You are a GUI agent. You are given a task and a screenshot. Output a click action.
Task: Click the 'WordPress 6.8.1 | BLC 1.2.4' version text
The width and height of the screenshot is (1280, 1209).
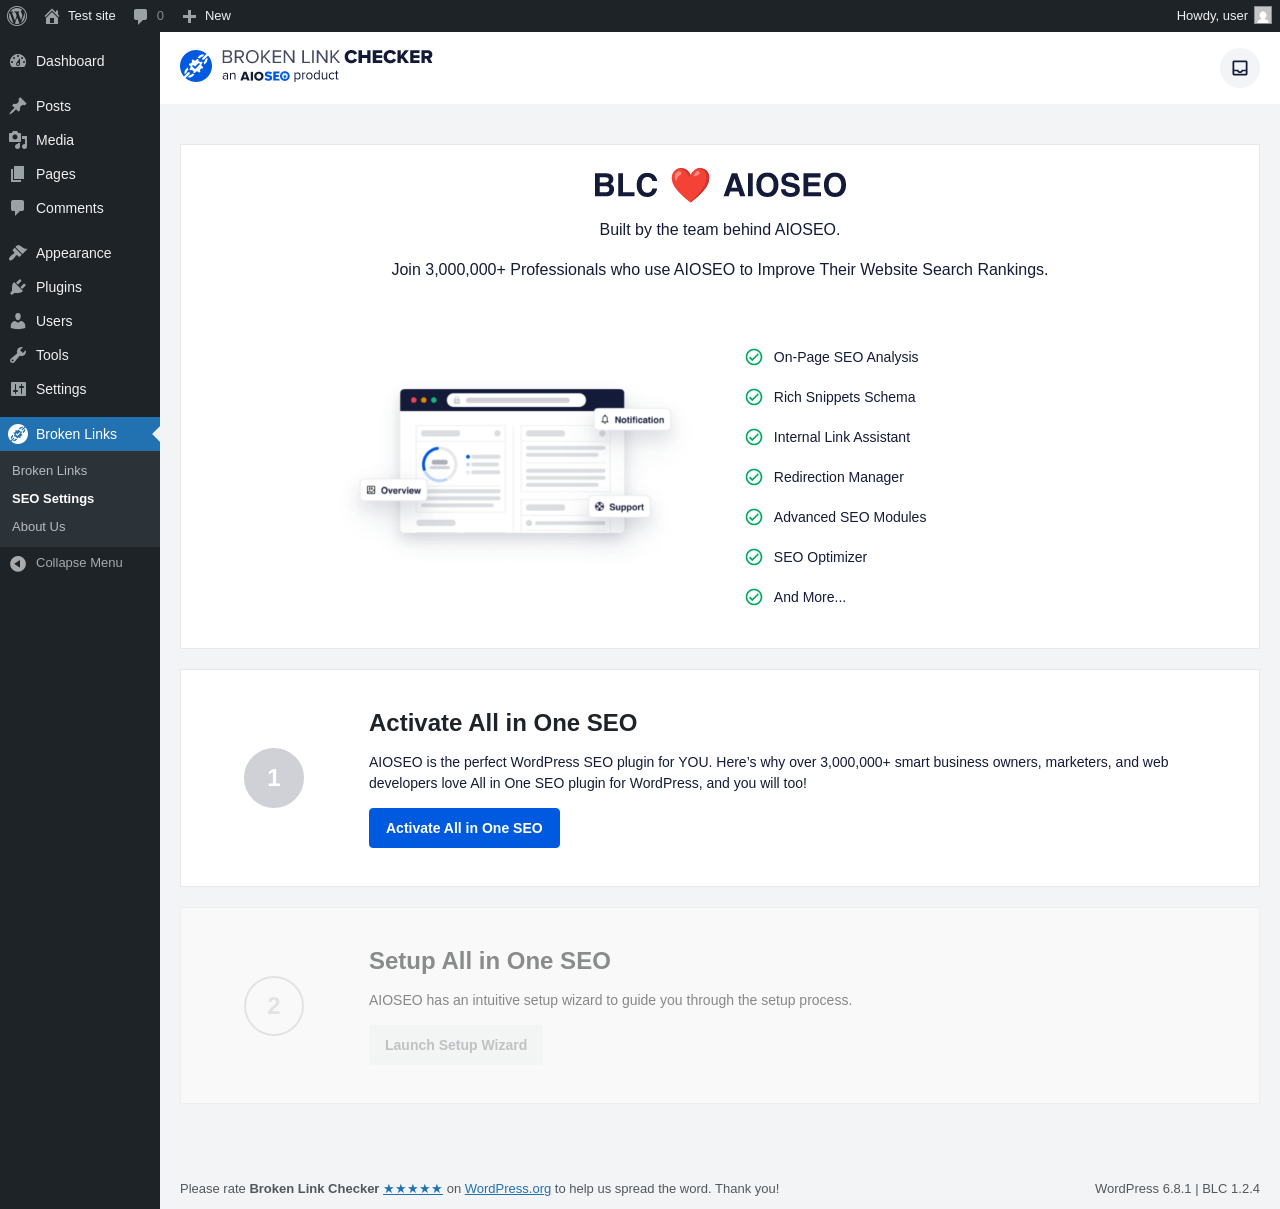pos(1177,1189)
